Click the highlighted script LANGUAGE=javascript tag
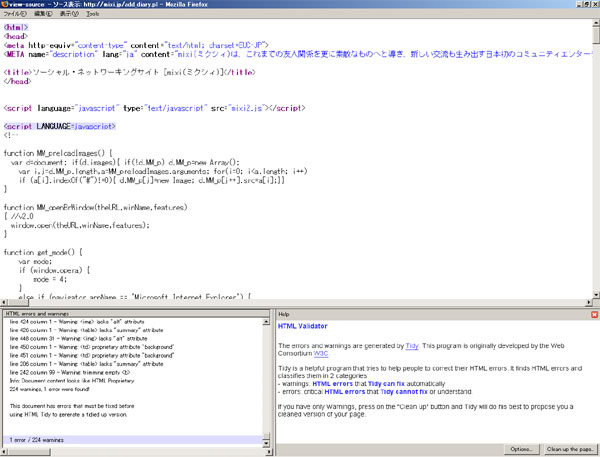This screenshot has height=457, width=600. (60, 126)
